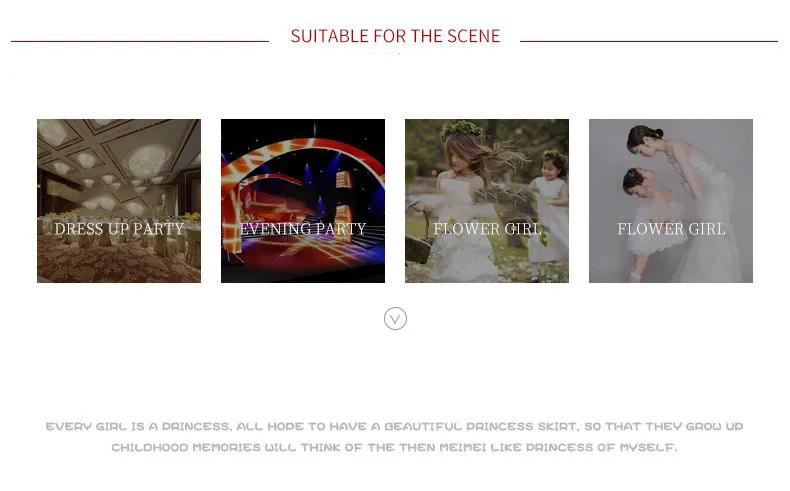Click the woman's hair bun in studio photo

(657, 133)
